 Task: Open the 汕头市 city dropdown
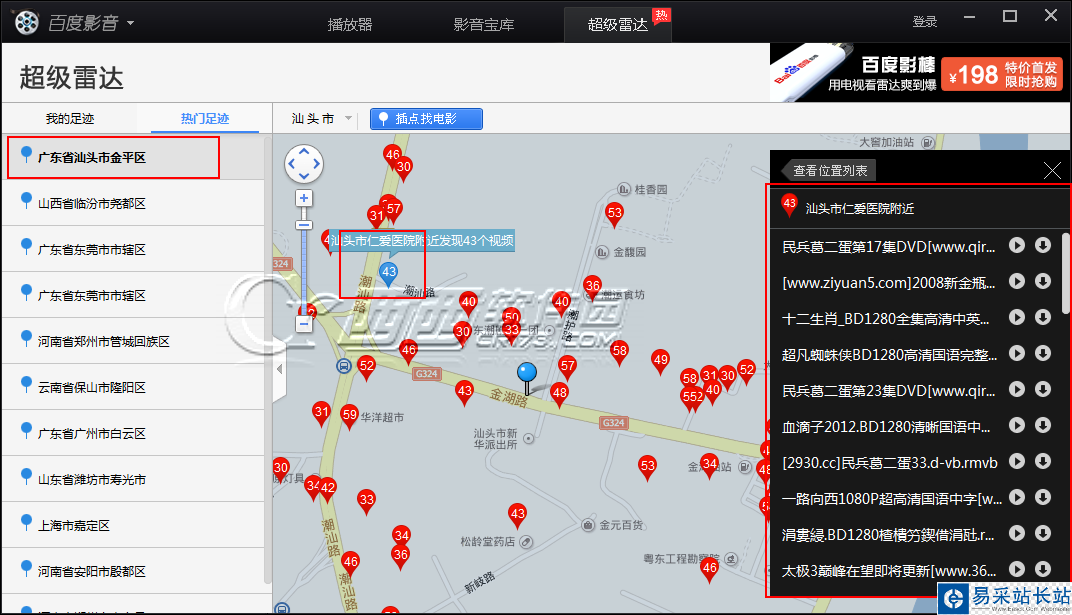[x=321, y=119]
